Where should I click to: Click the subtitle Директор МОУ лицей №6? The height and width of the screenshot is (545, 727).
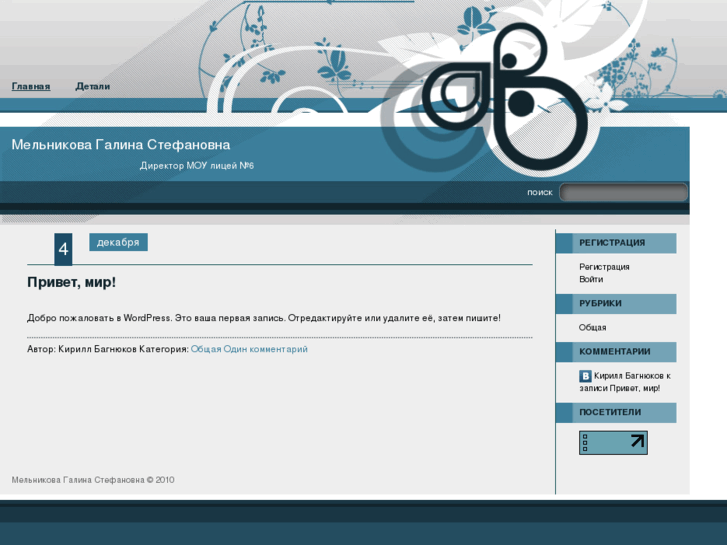[197, 166]
